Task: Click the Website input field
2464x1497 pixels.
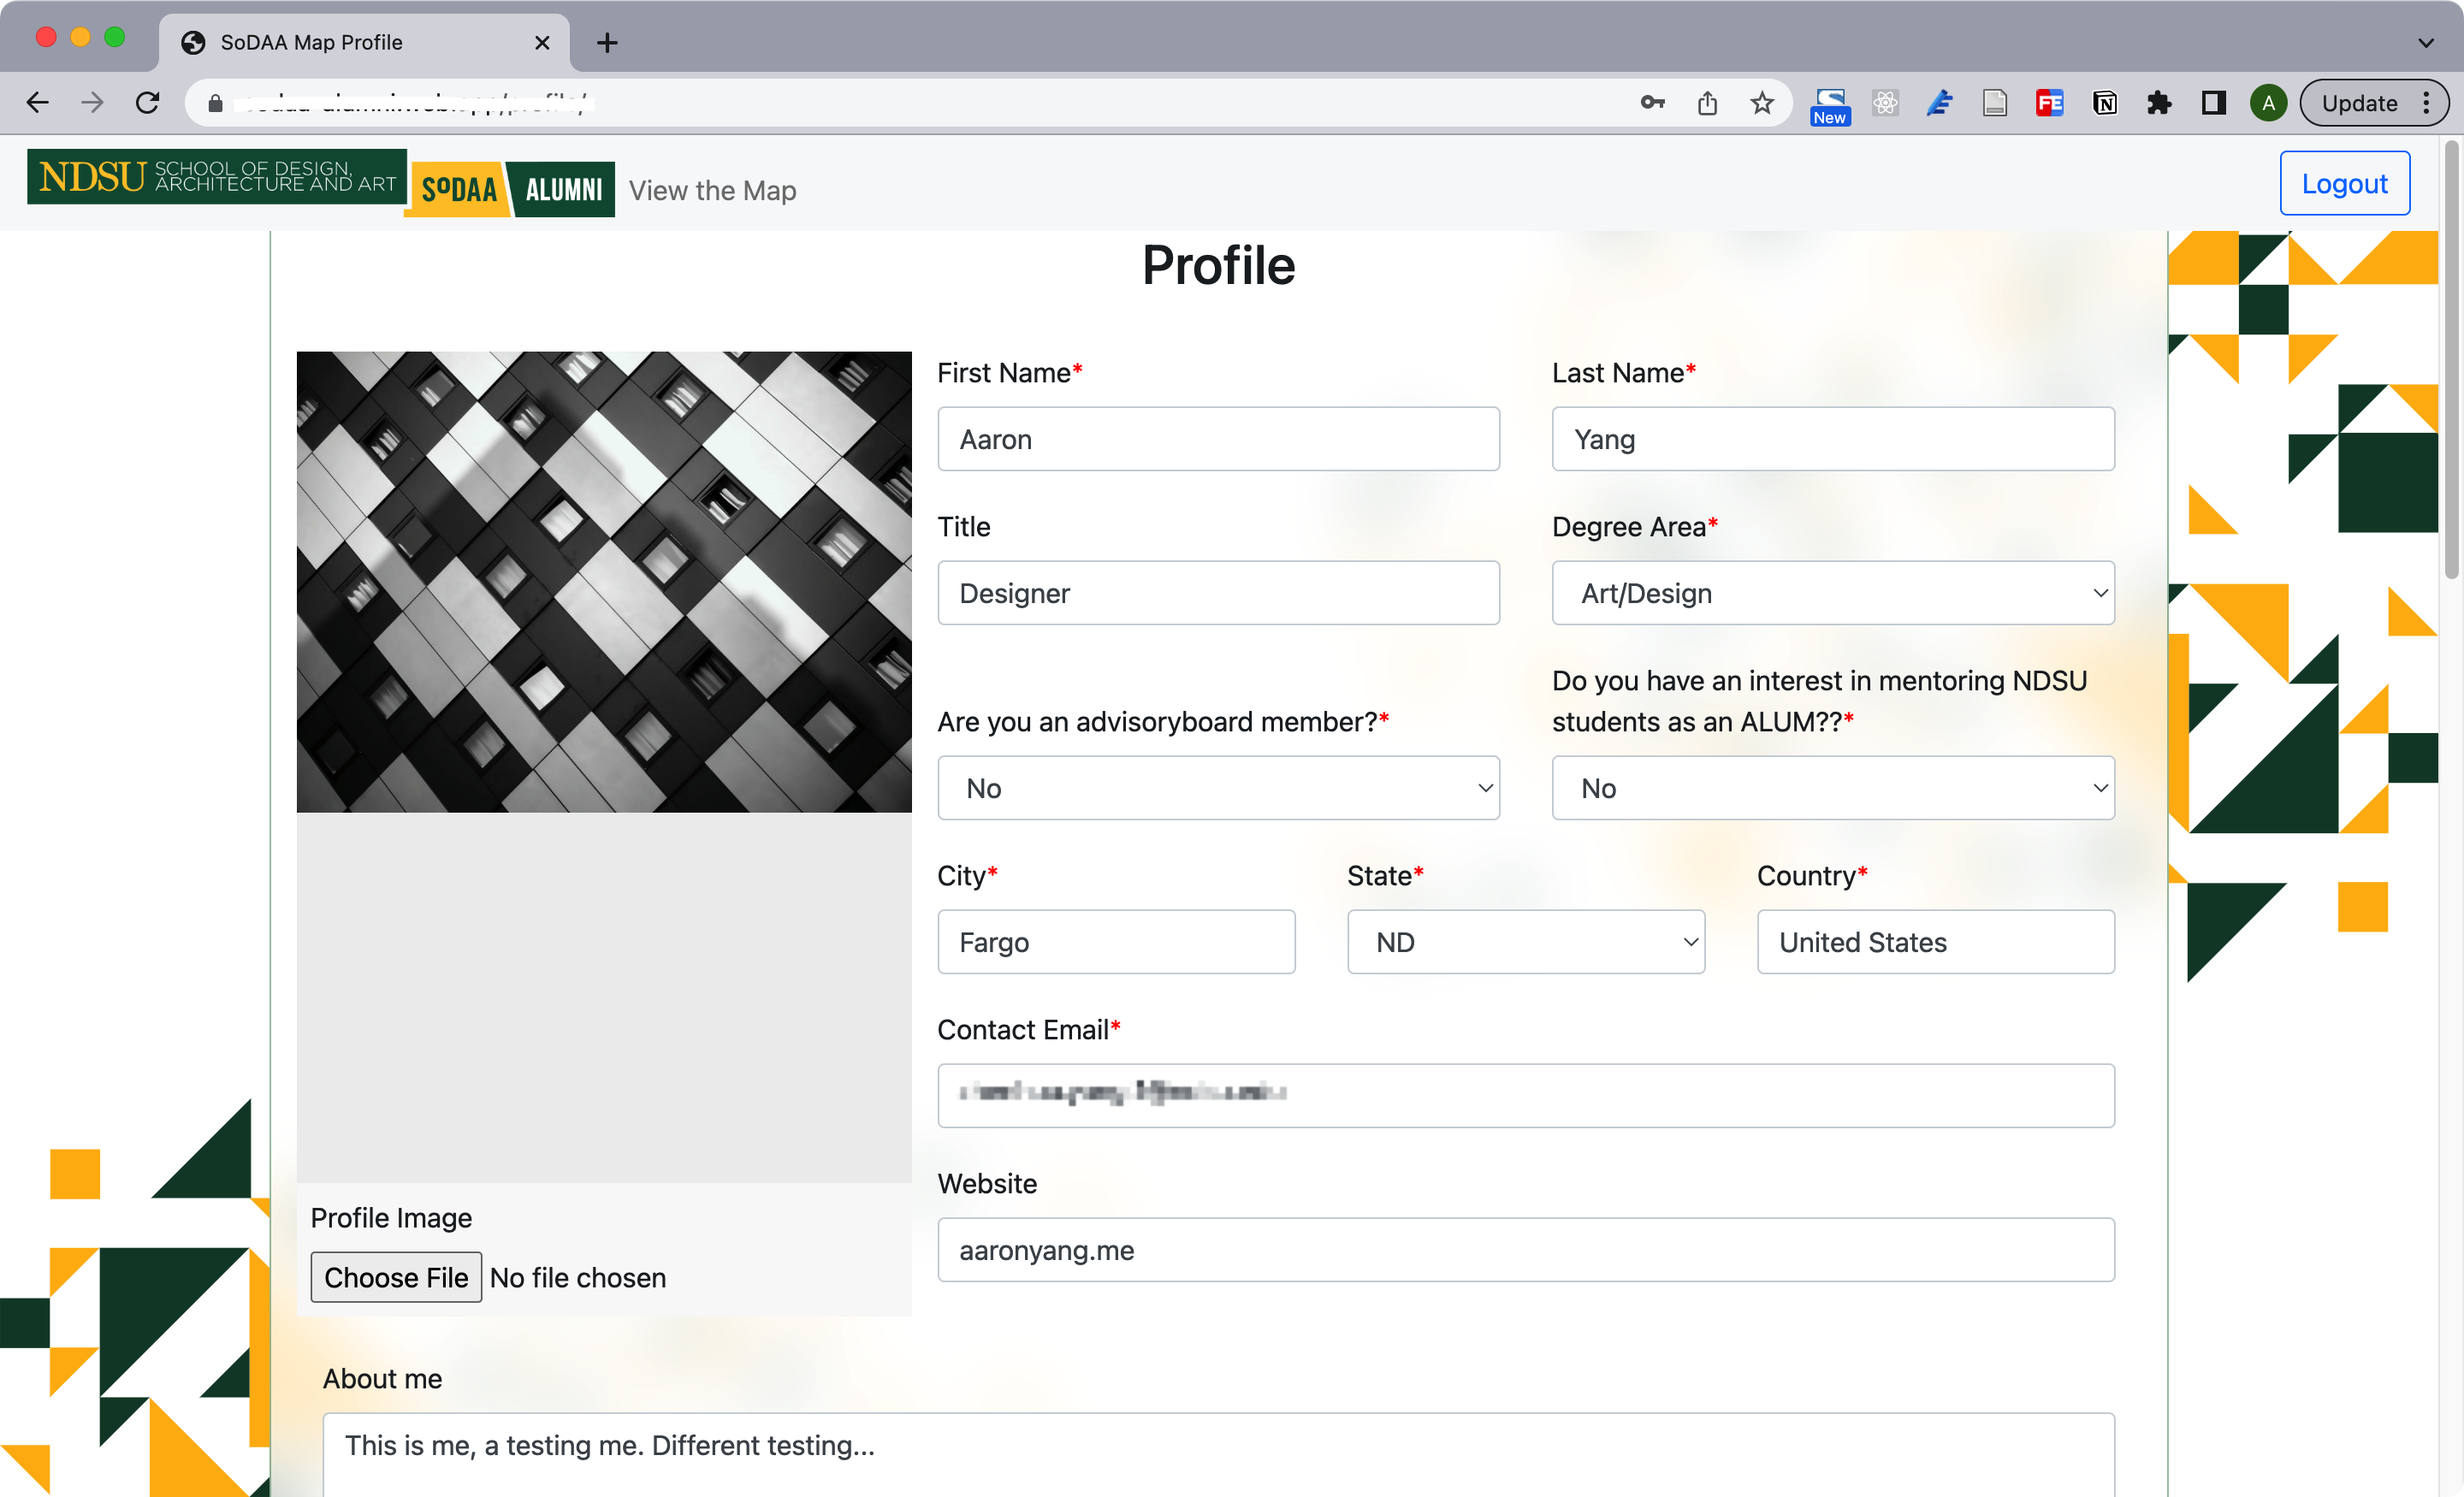Action: pos(1525,1250)
